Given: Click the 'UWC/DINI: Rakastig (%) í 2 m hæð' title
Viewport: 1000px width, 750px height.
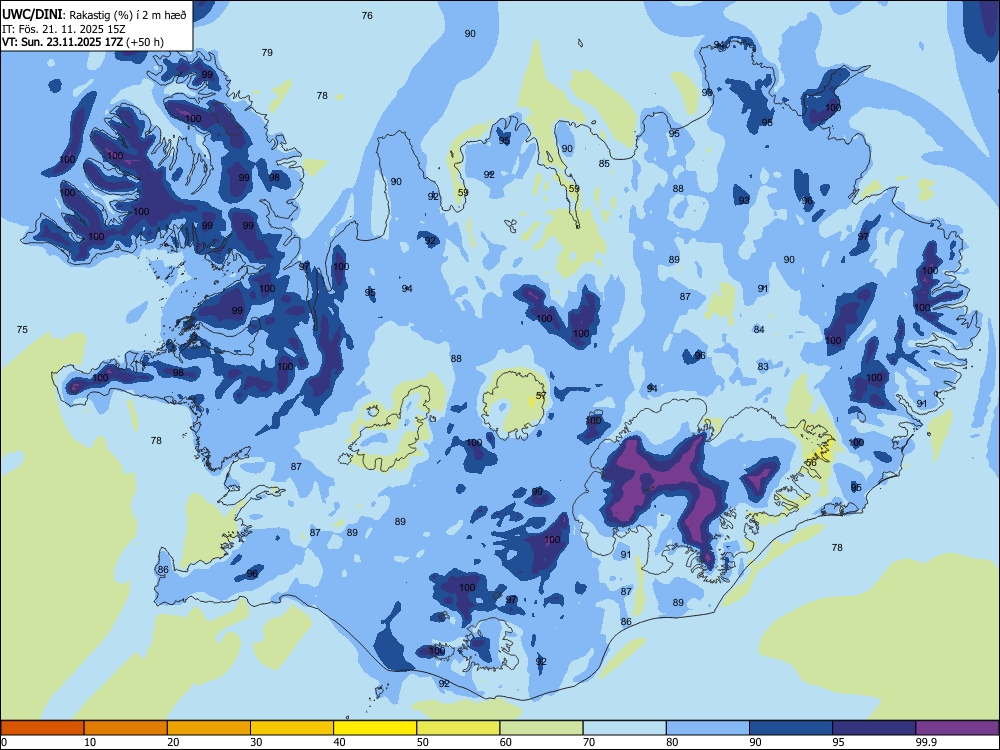Looking at the screenshot, I should click(x=94, y=15).
